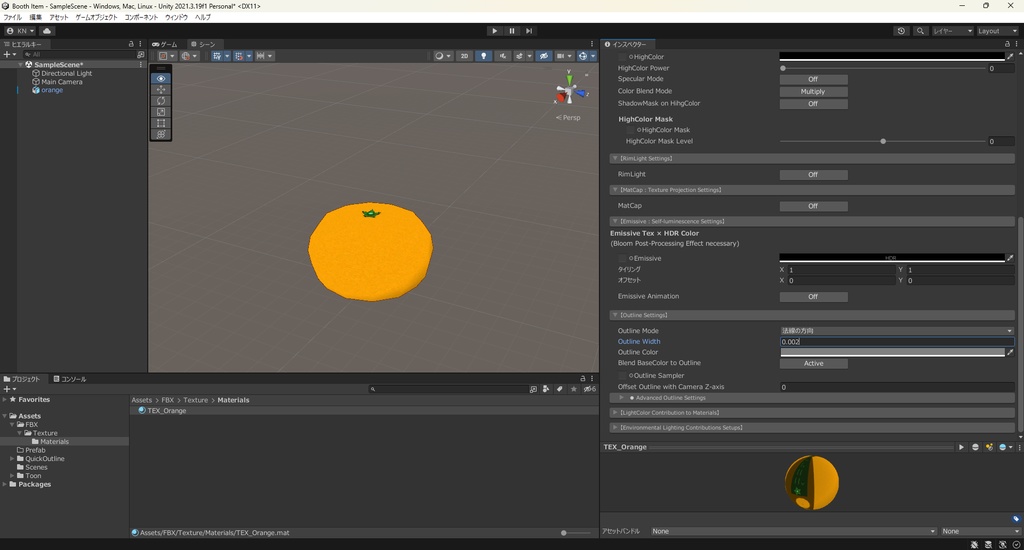The height and width of the screenshot is (550, 1024).
Task: Open the Outline Color swatch
Action: coord(891,352)
